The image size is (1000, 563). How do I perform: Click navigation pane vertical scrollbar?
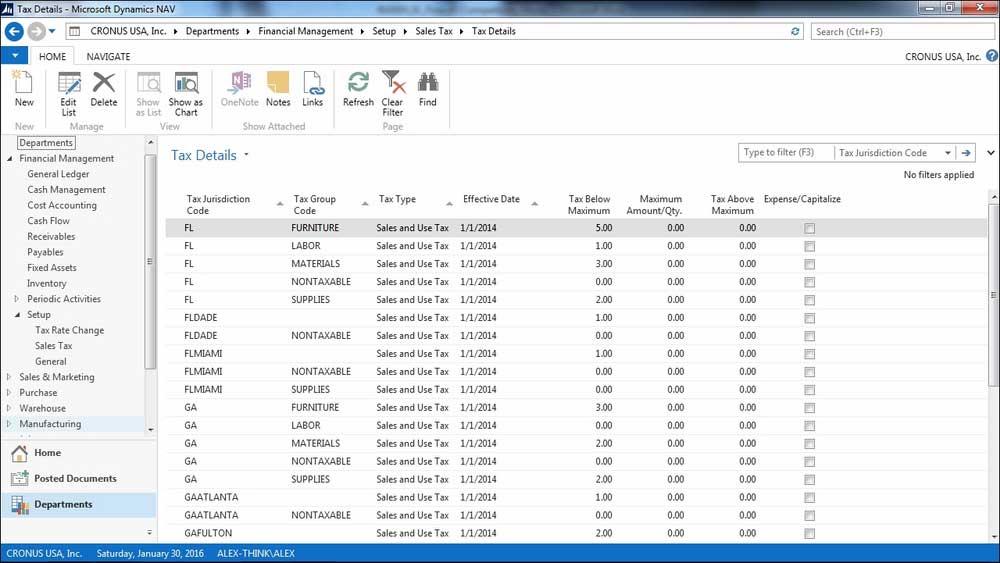pos(151,261)
